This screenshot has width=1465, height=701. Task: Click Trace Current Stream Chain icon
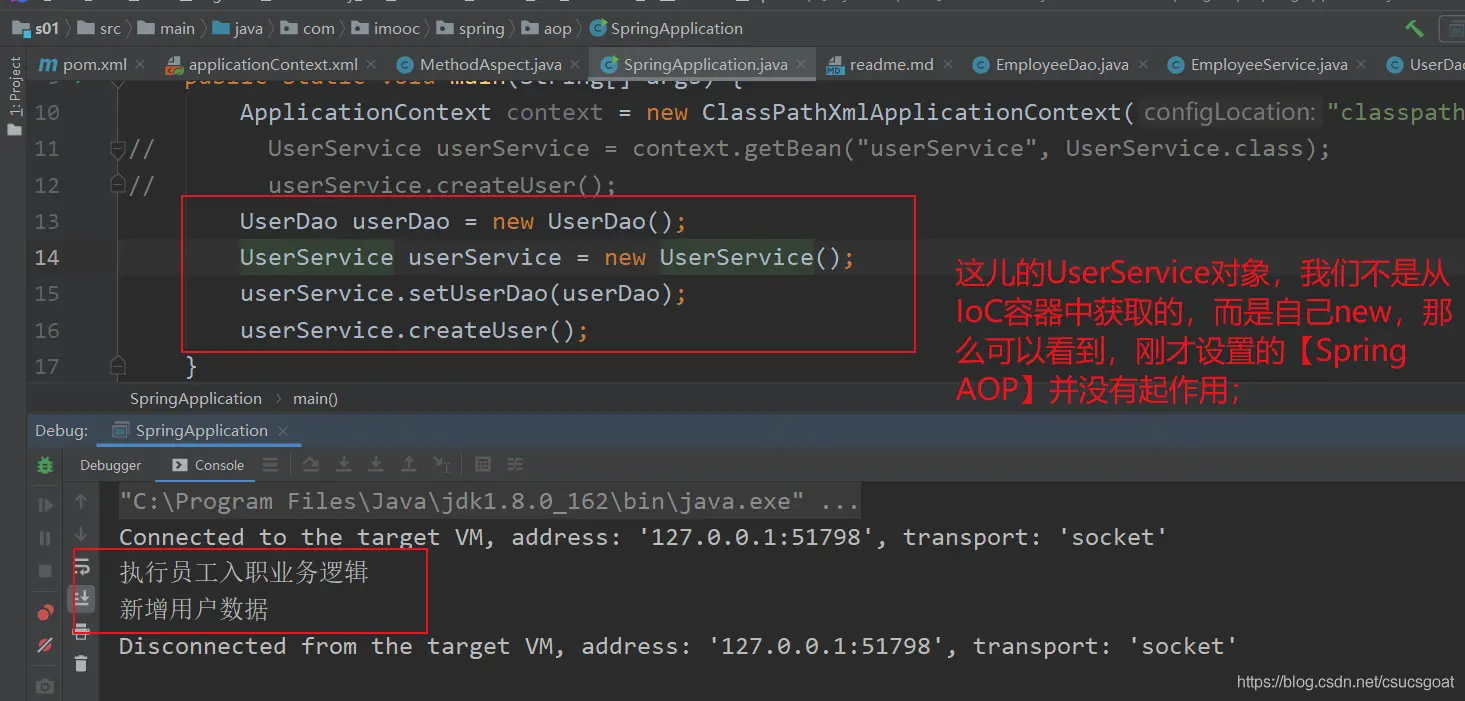point(515,465)
